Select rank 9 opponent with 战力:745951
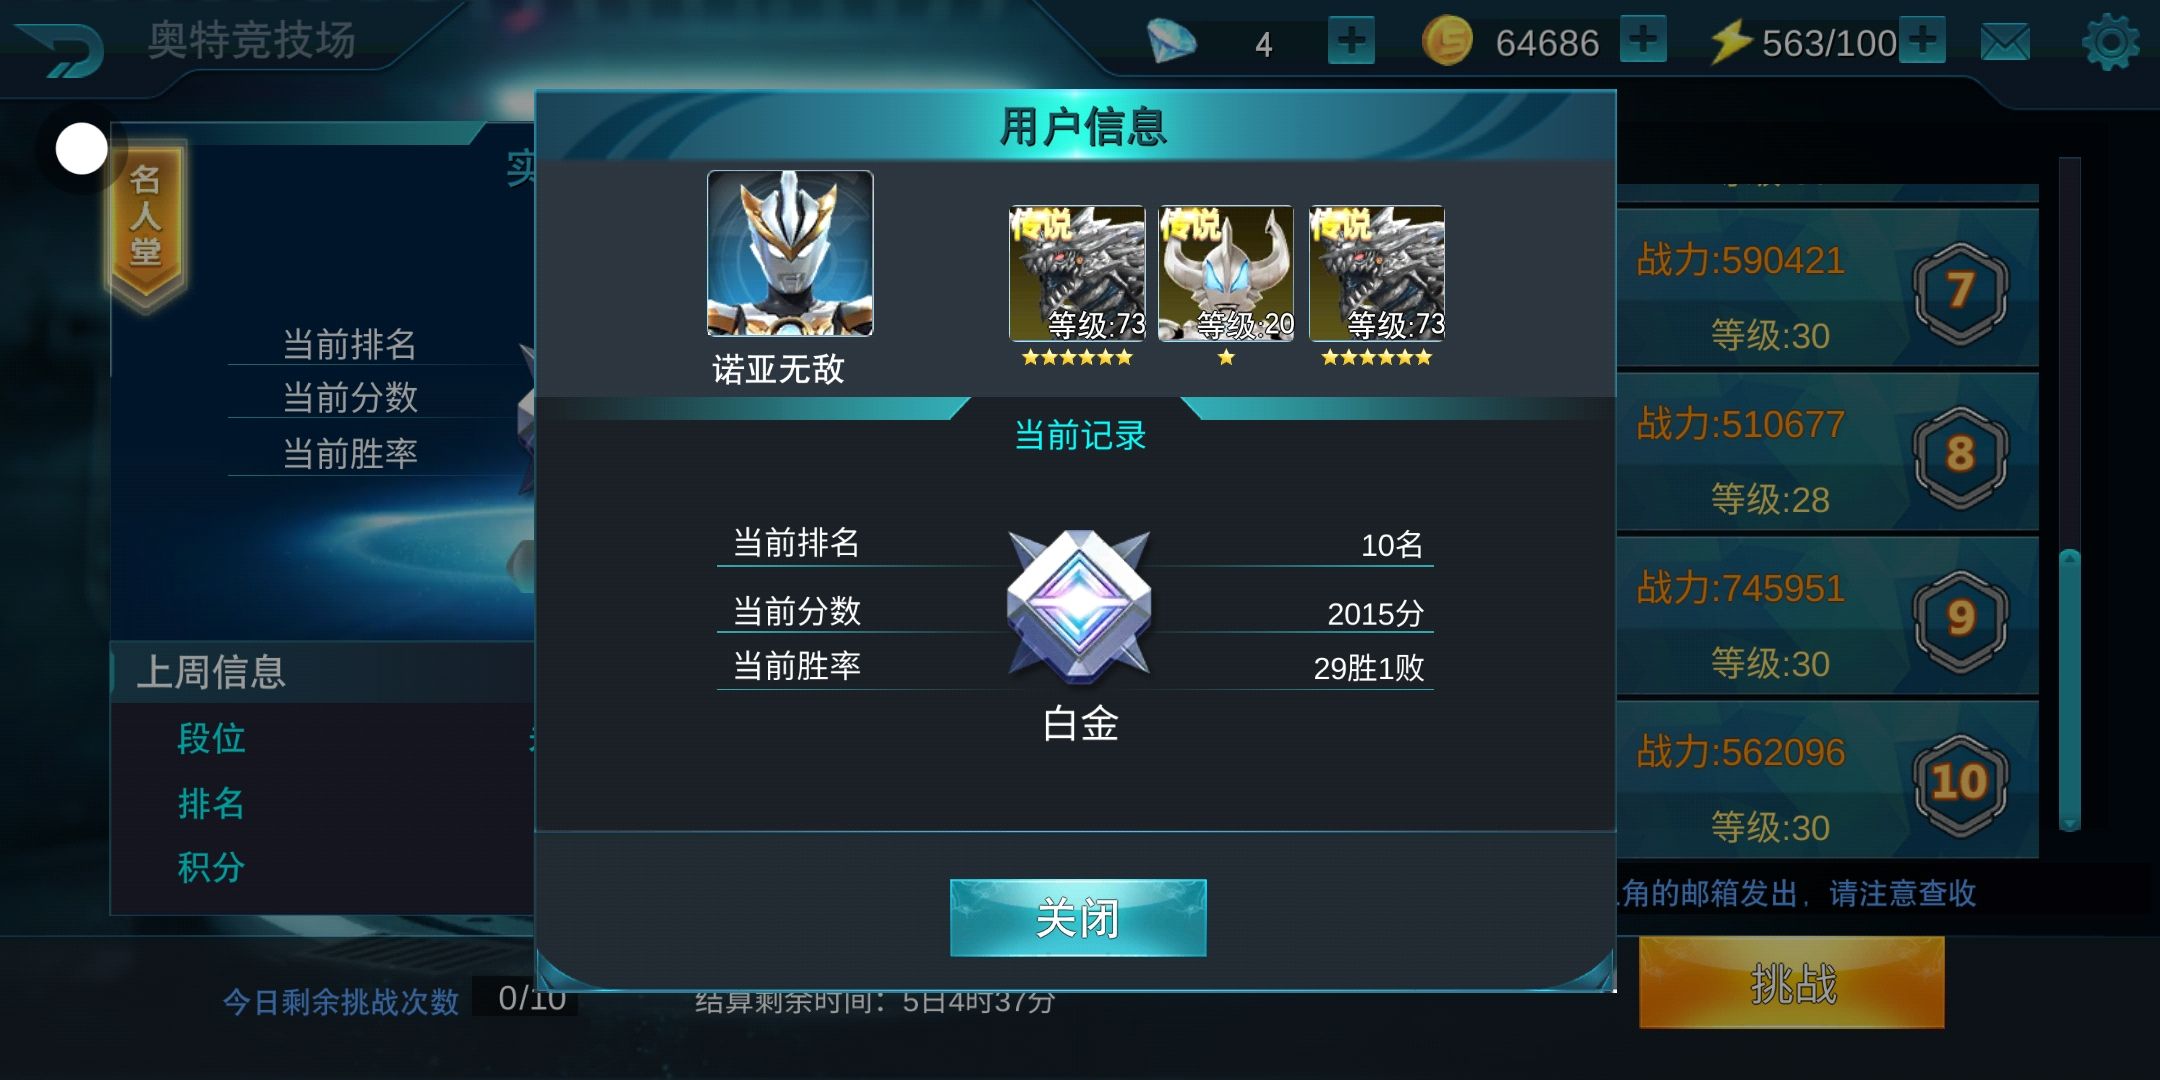 click(x=1827, y=616)
